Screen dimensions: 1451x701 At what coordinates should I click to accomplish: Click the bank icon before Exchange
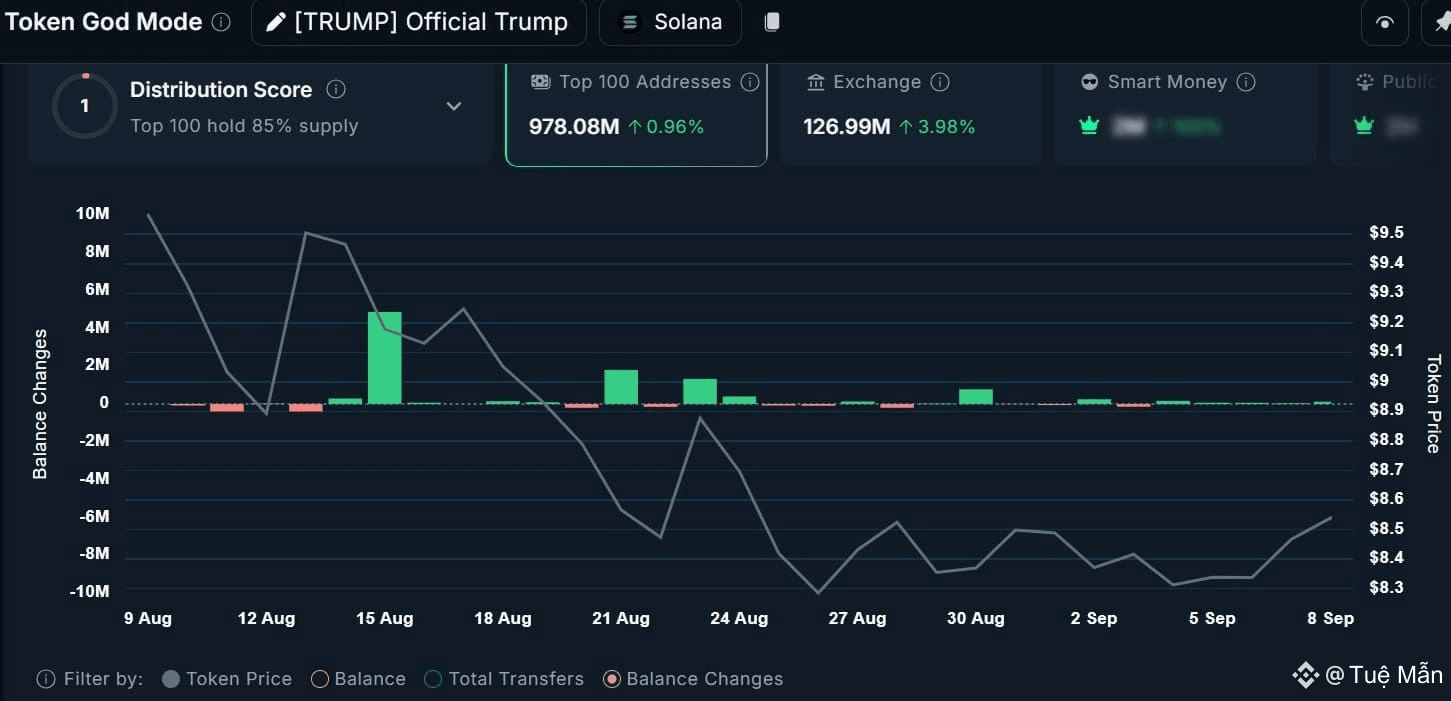pyautogui.click(x=816, y=82)
